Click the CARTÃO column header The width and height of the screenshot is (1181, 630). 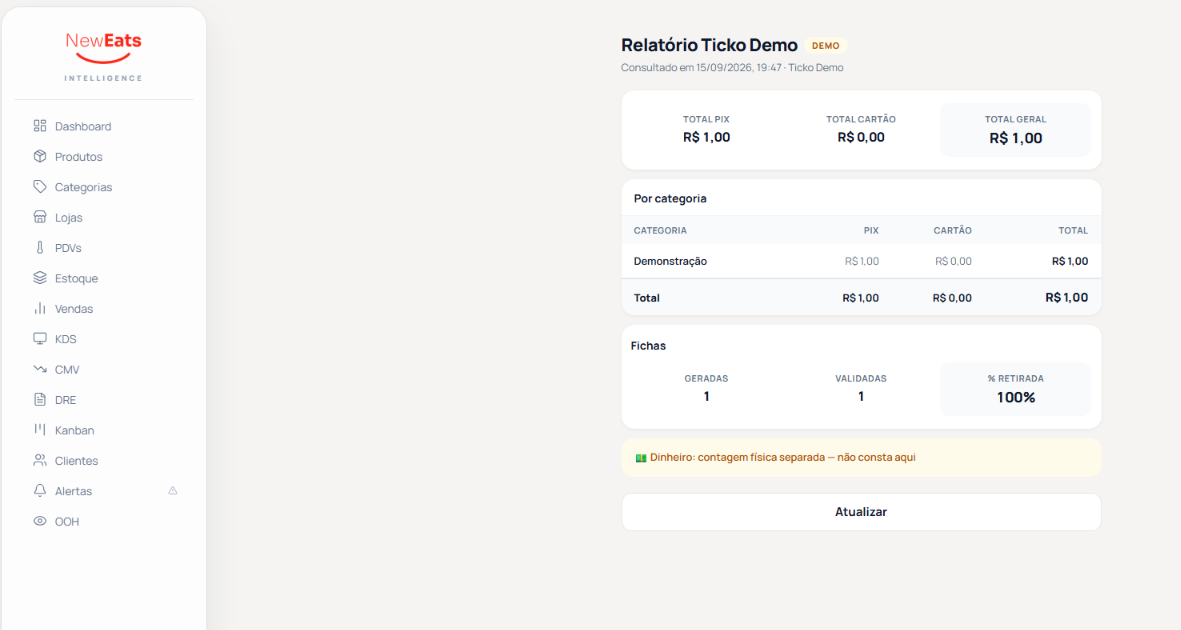coord(952,231)
